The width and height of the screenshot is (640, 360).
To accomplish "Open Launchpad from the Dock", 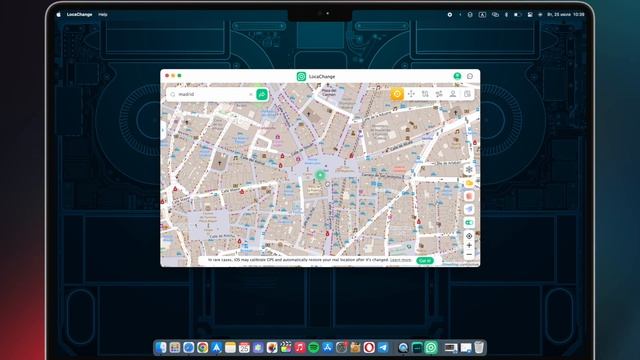I will pos(175,347).
